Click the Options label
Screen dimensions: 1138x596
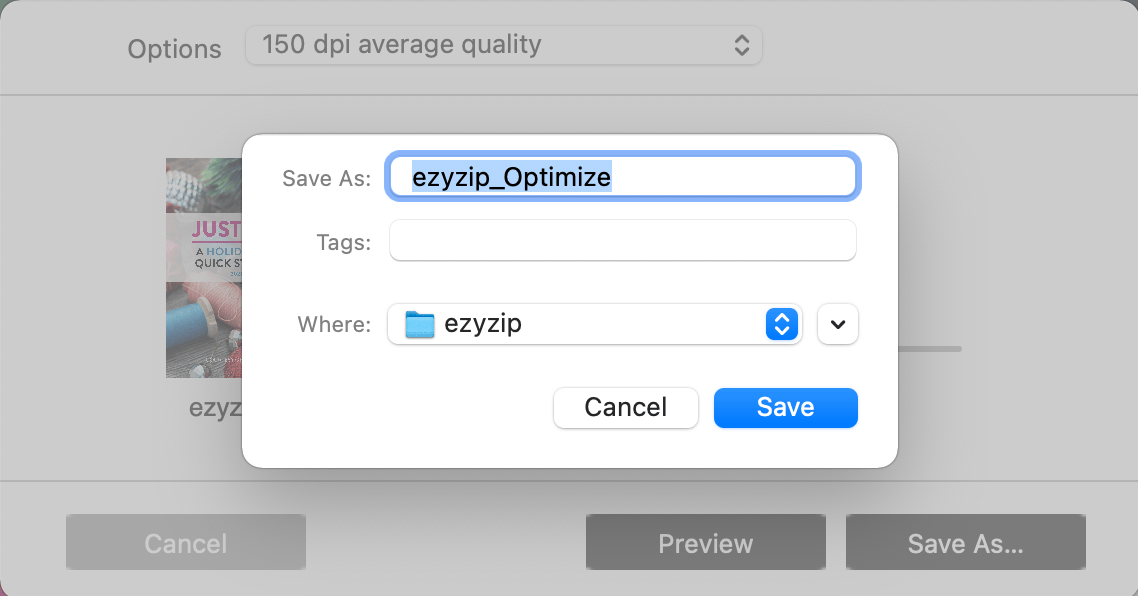pyautogui.click(x=173, y=48)
